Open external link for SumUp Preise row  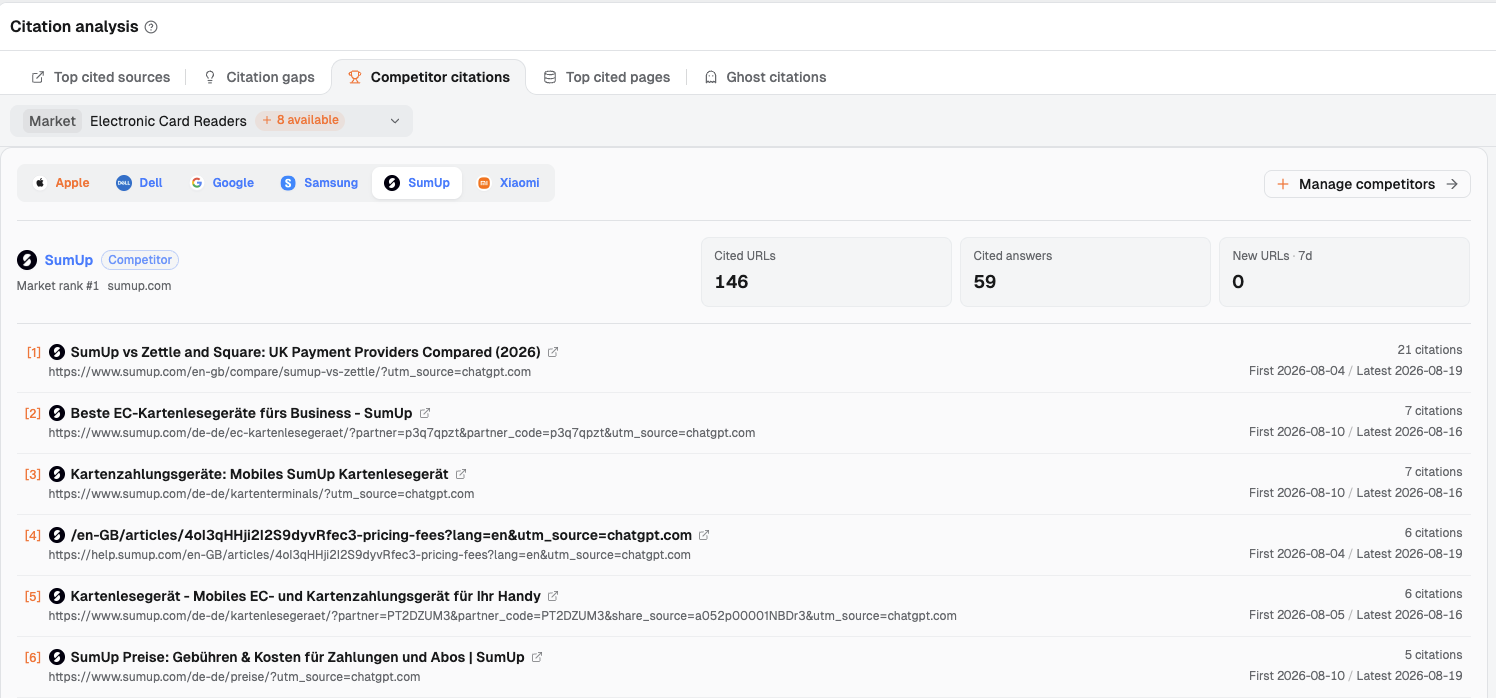537,657
